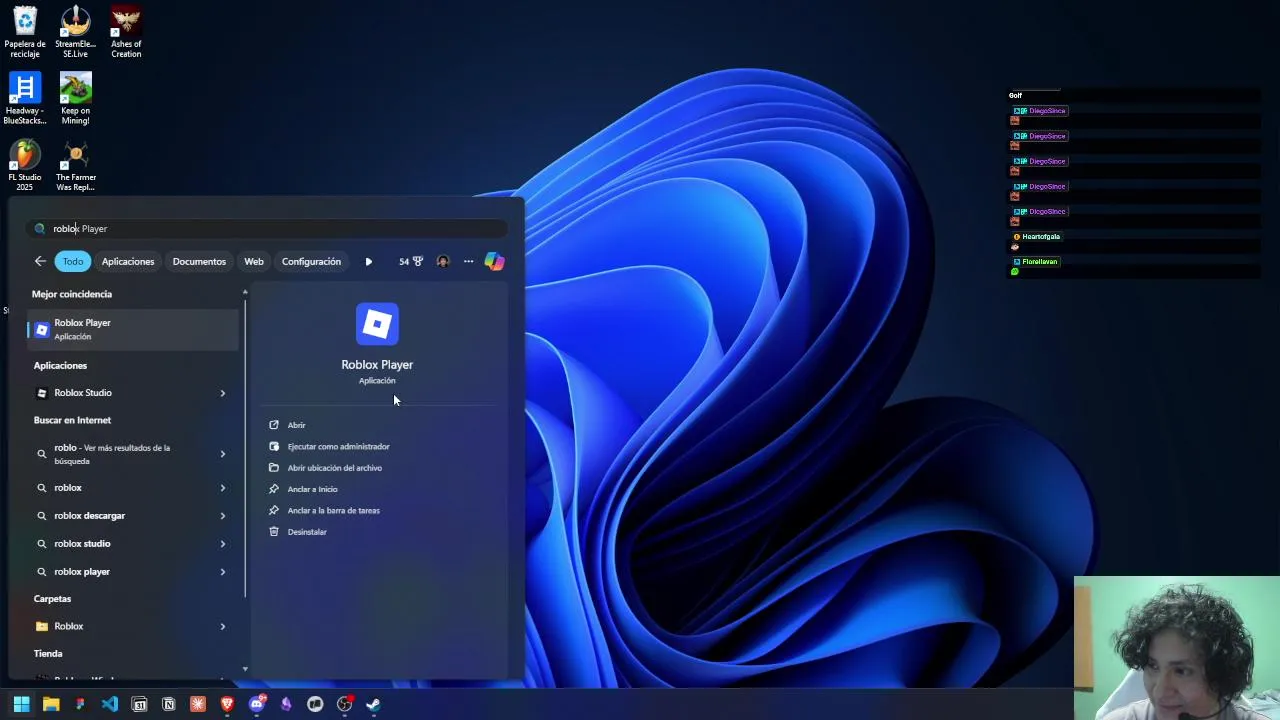
Task: Open the Windows Start menu
Action: coord(21,704)
